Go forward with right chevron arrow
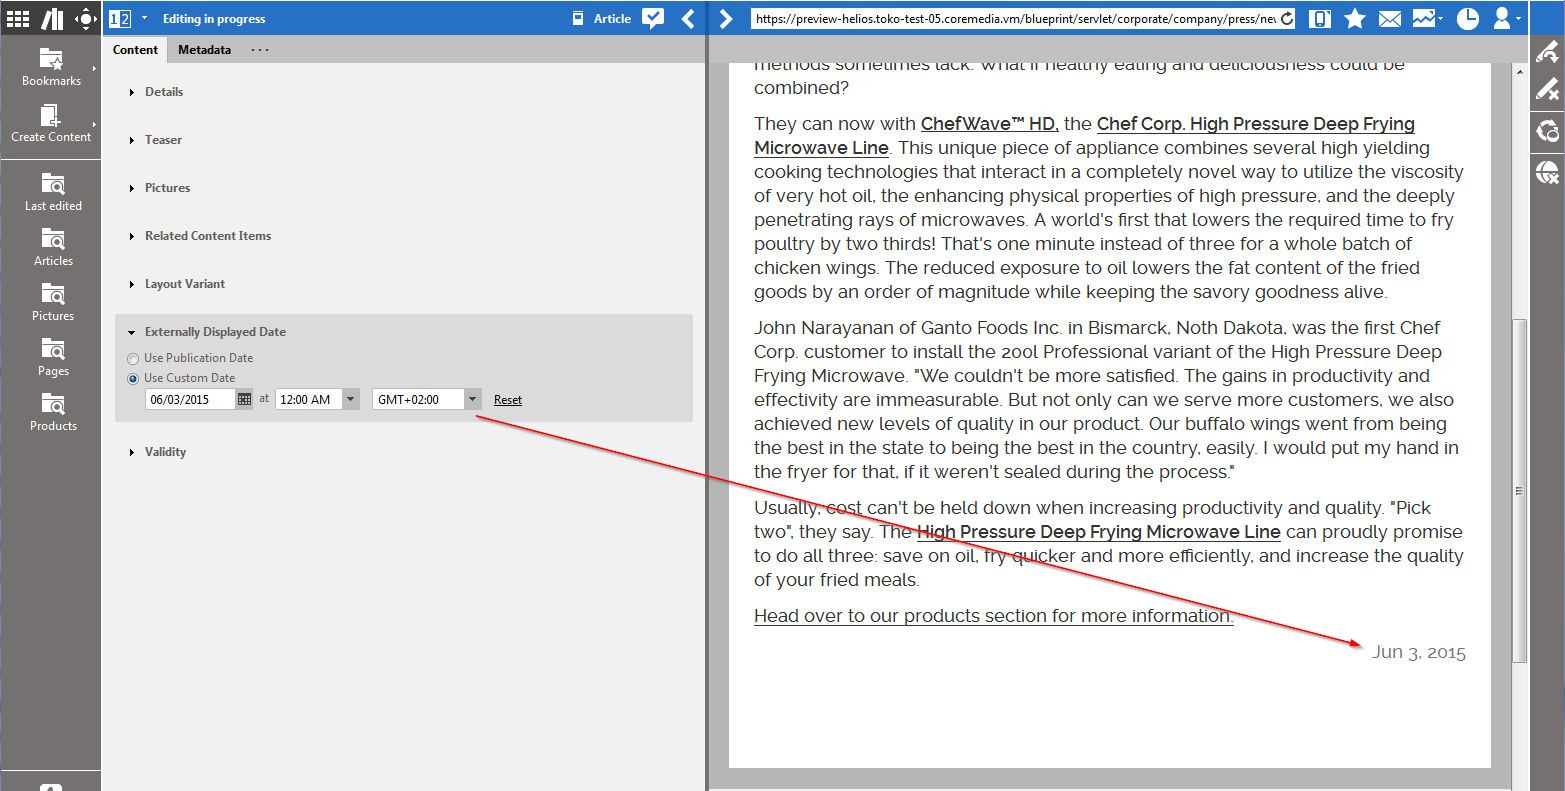 [x=727, y=18]
